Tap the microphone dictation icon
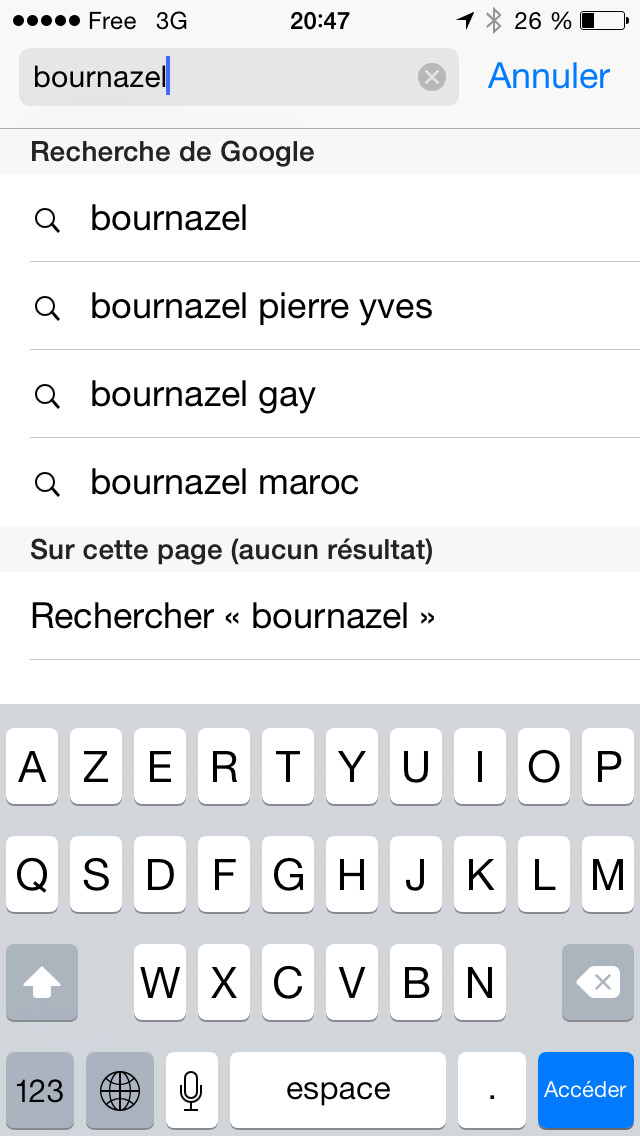This screenshot has height=1136, width=640. [191, 1089]
